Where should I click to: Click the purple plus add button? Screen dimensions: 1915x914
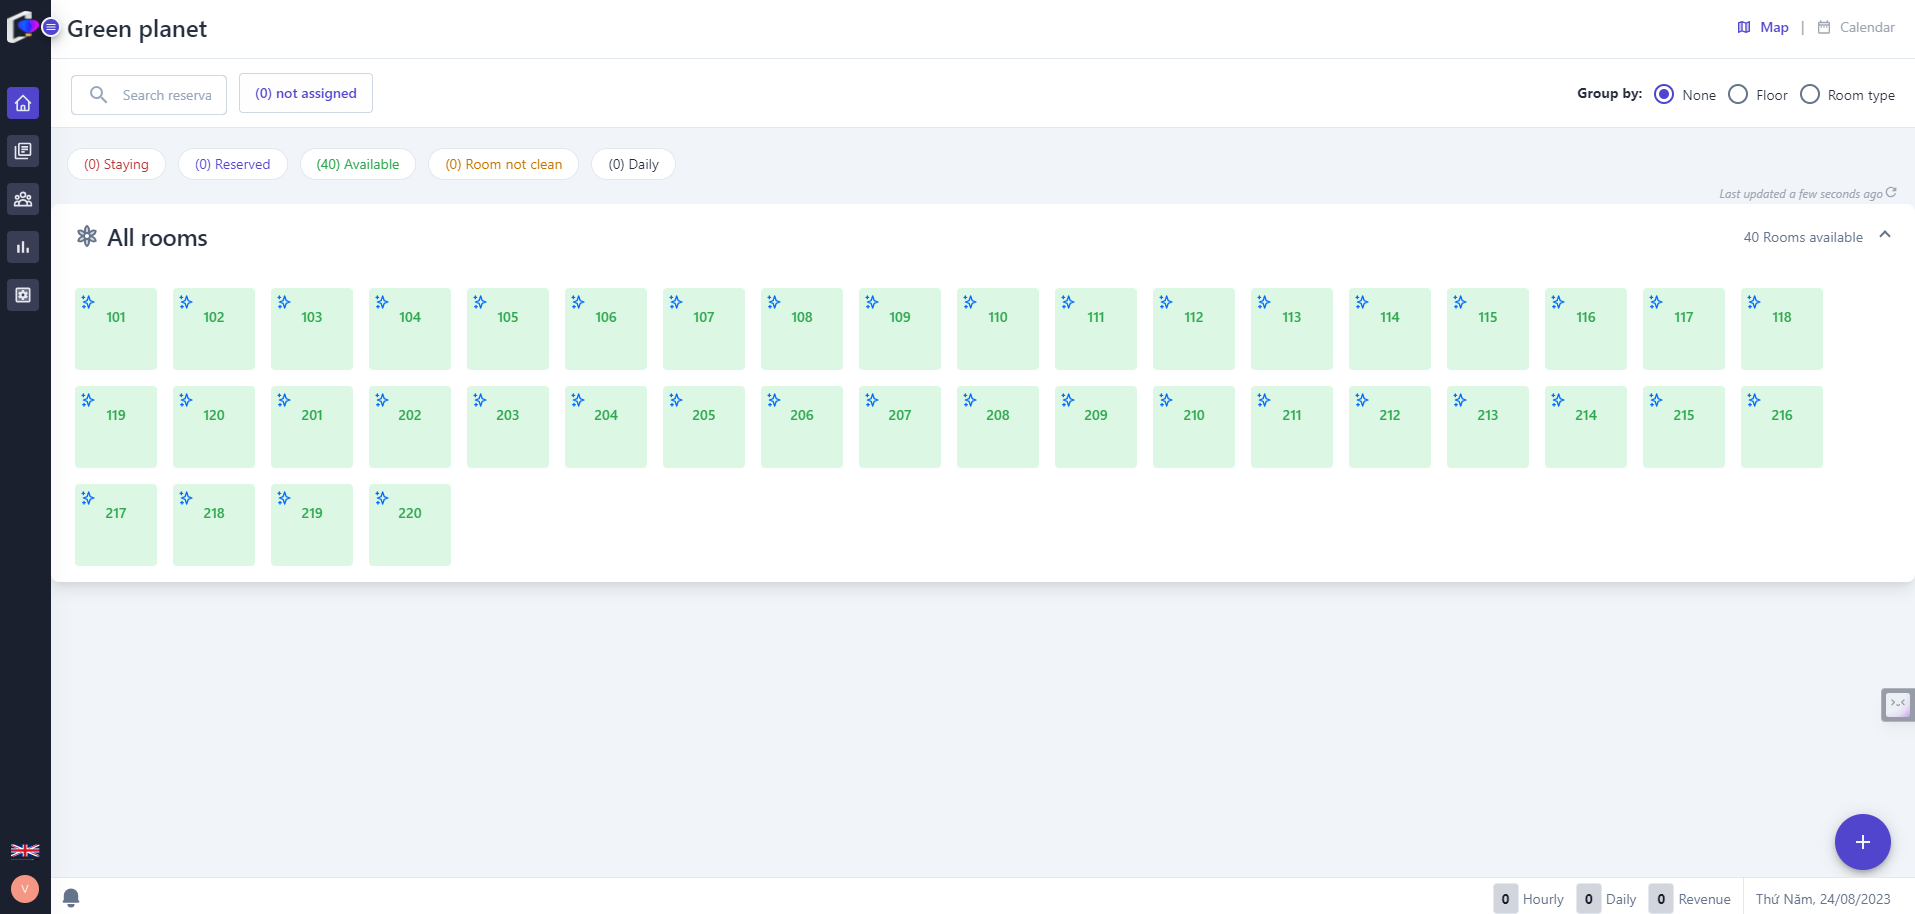click(x=1862, y=842)
